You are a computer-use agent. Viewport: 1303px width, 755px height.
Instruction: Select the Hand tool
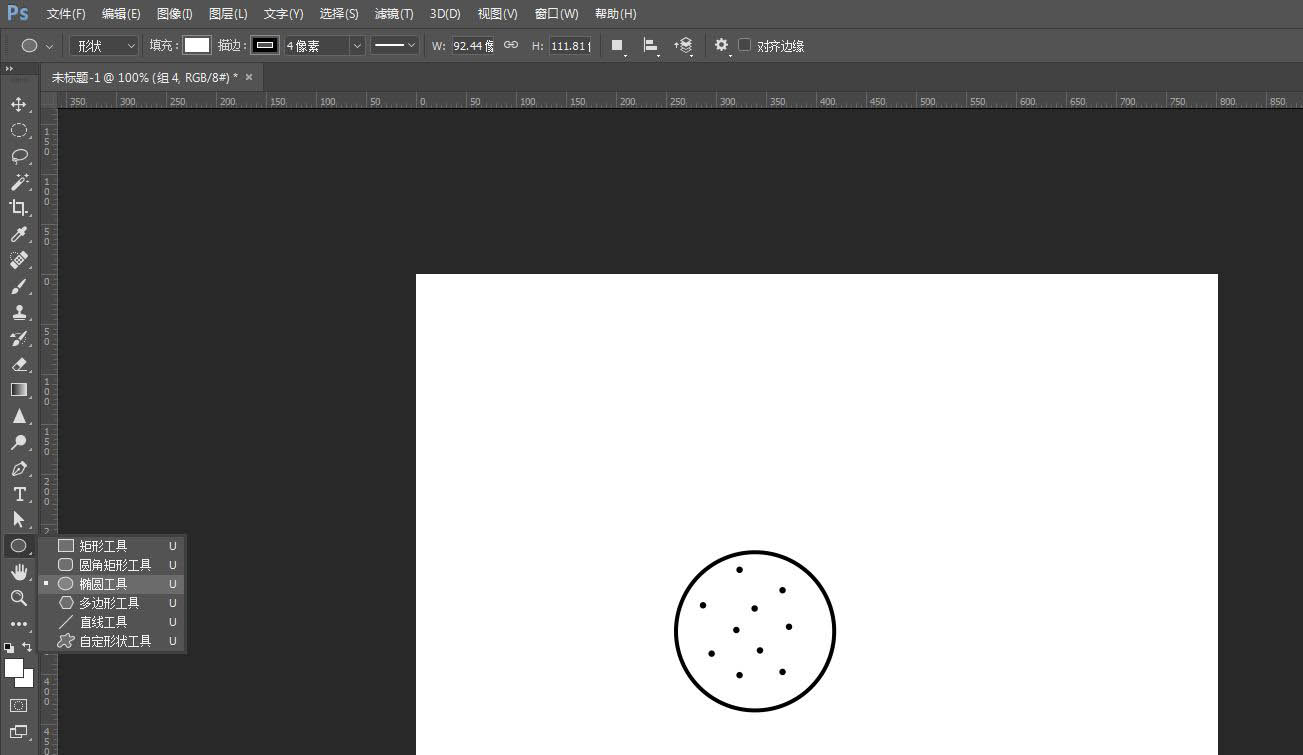pyautogui.click(x=19, y=572)
